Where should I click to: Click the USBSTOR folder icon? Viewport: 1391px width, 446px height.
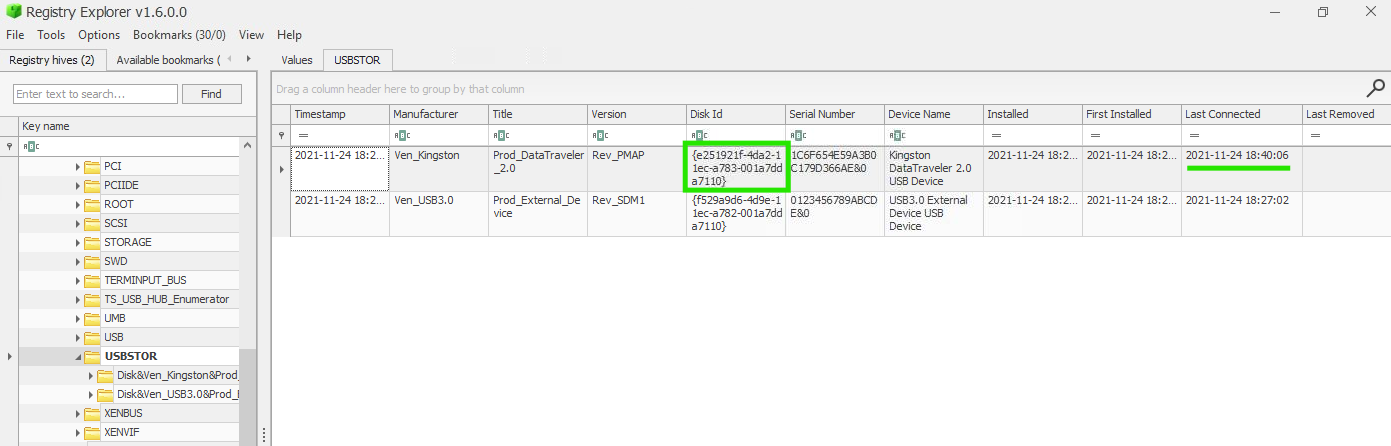pos(92,356)
